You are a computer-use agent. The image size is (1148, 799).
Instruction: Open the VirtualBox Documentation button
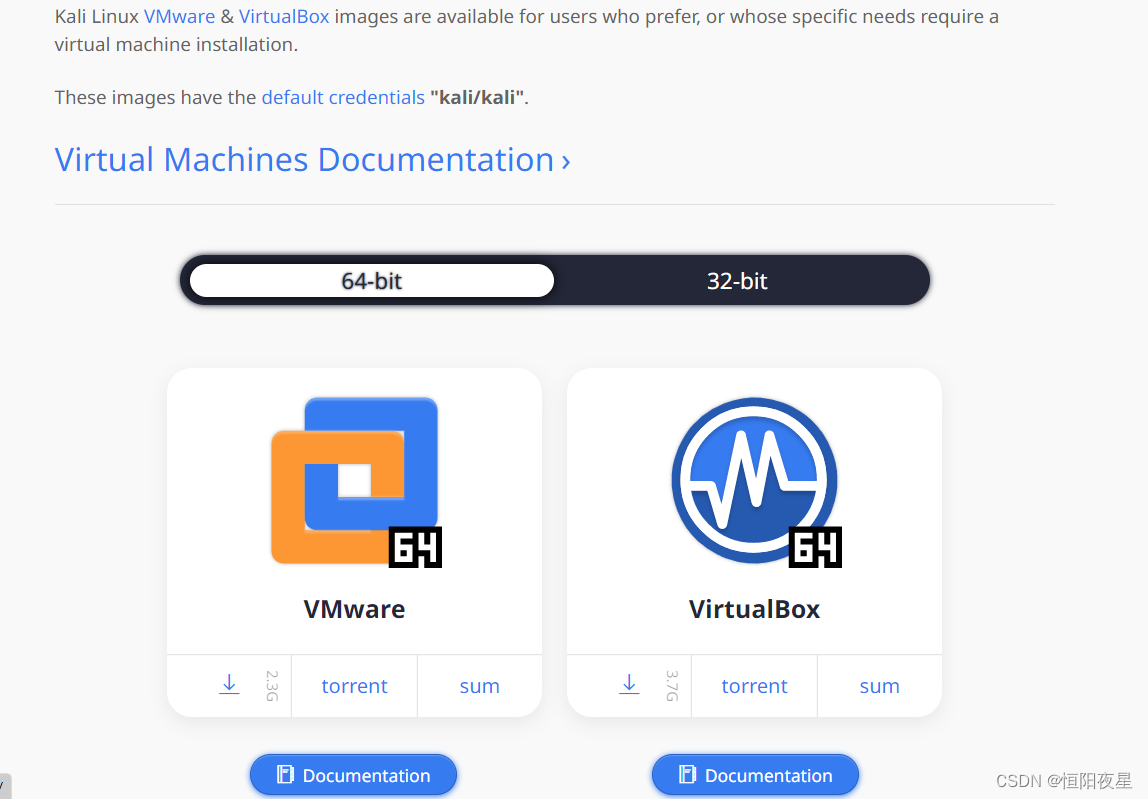point(755,775)
